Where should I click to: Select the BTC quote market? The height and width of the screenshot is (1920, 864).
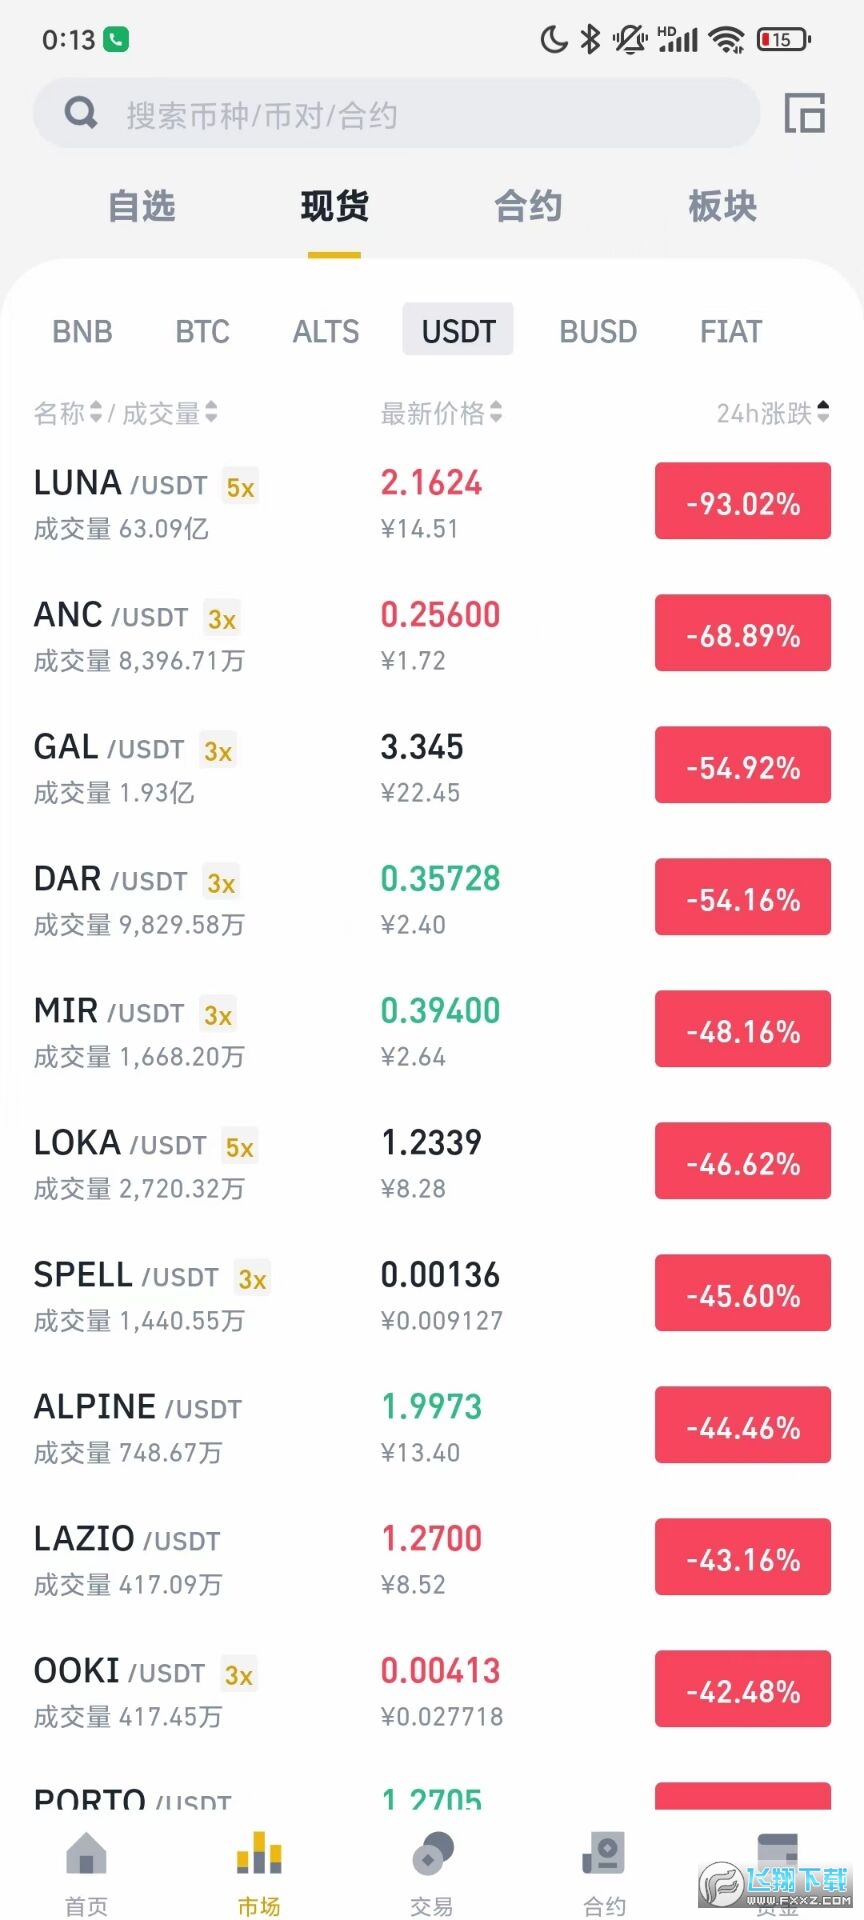(202, 331)
